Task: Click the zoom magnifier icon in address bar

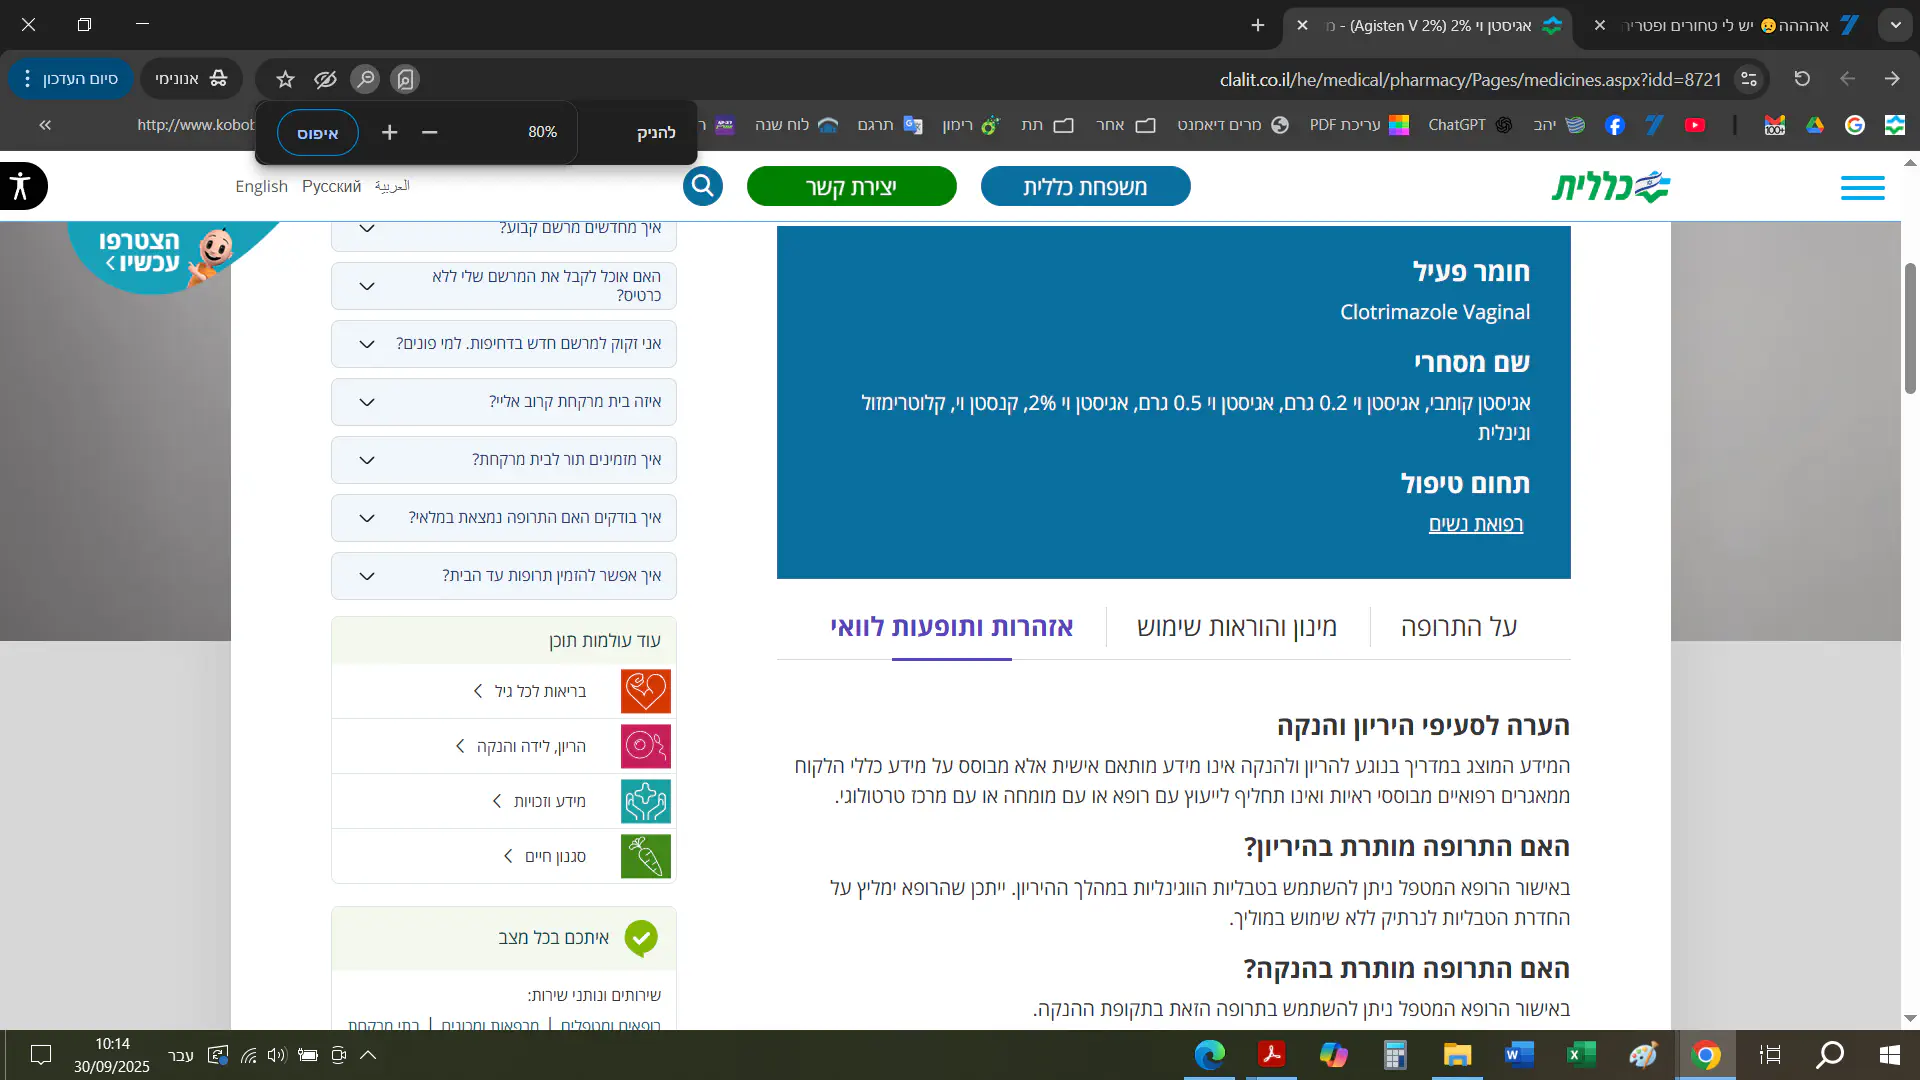Action: click(366, 79)
